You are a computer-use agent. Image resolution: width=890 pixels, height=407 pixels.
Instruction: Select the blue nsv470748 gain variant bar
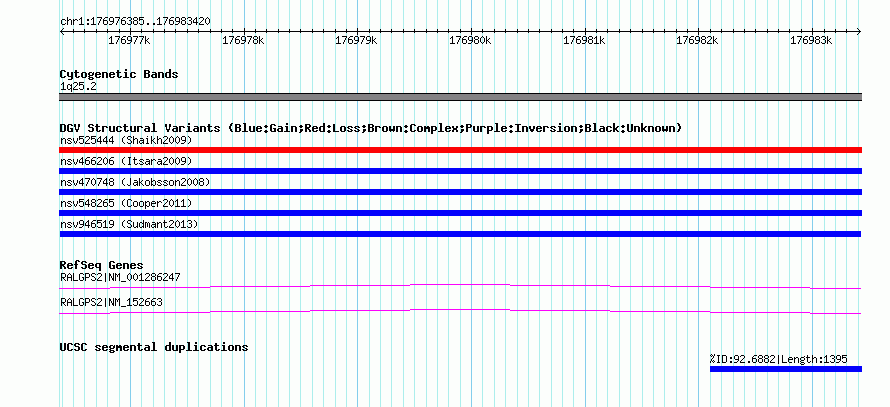(460, 192)
